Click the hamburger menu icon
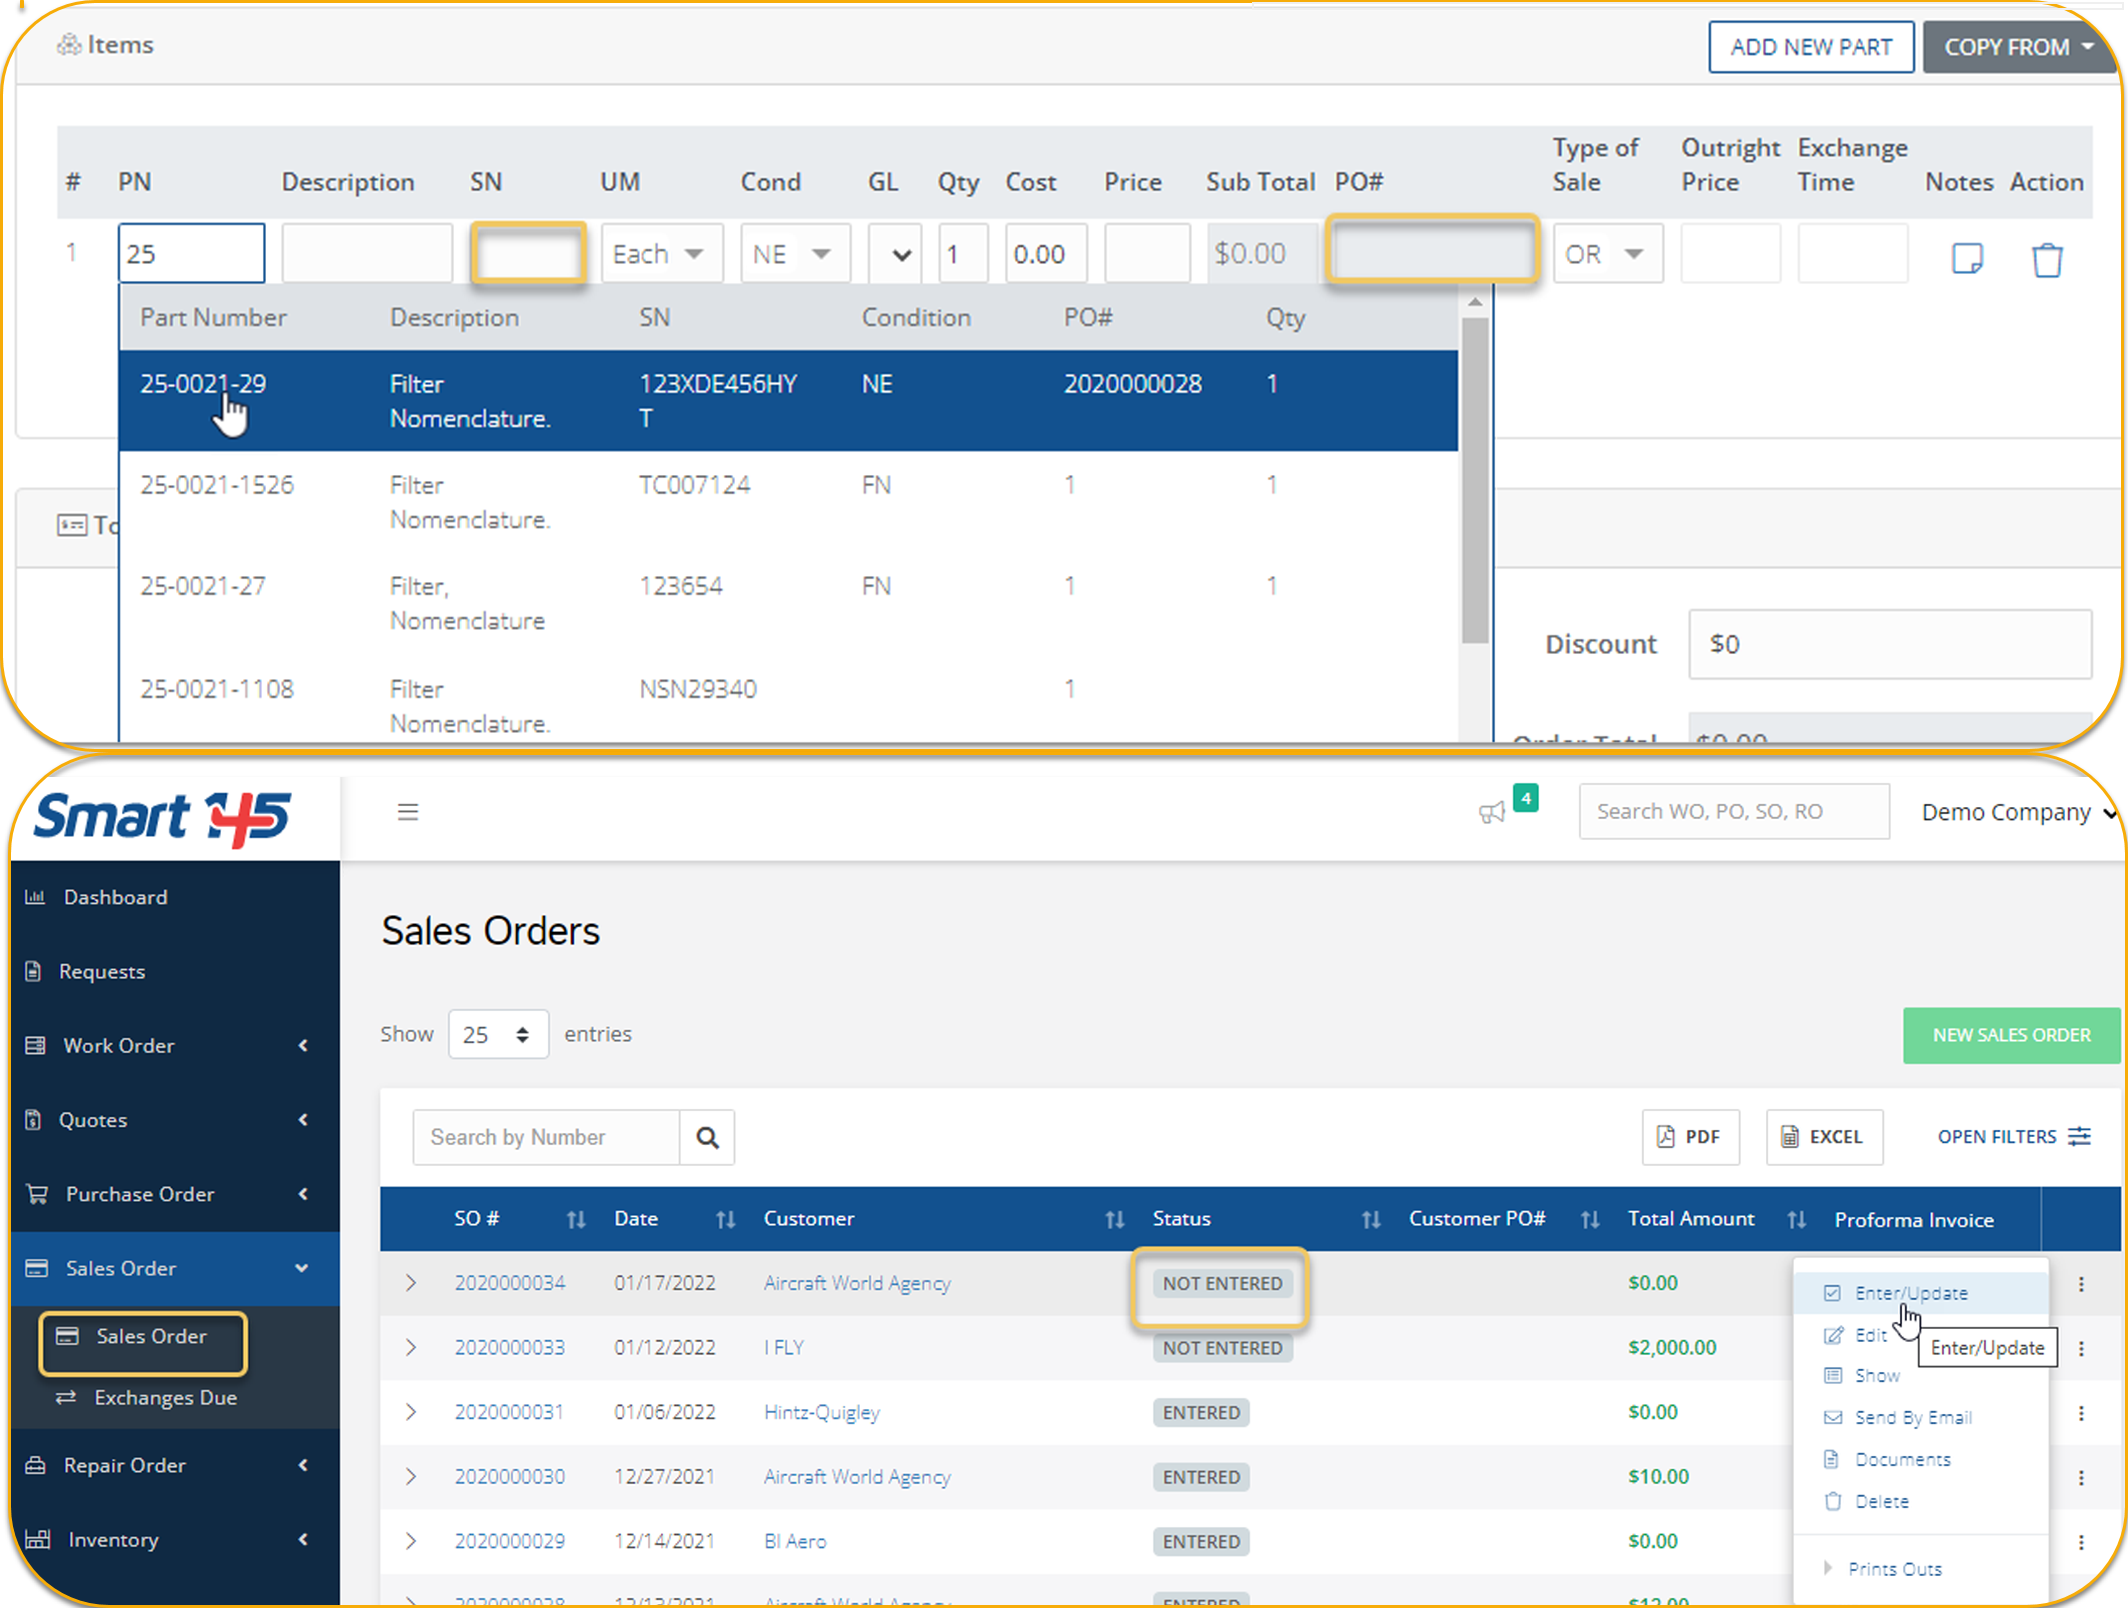The height and width of the screenshot is (1608, 2128). click(408, 812)
